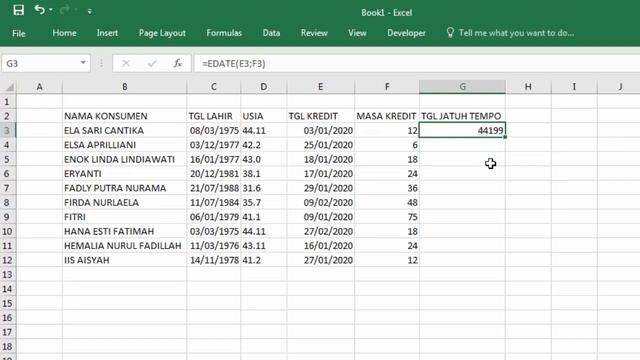Click the Save icon in quick access toolbar
The height and width of the screenshot is (360, 640).
18,10
